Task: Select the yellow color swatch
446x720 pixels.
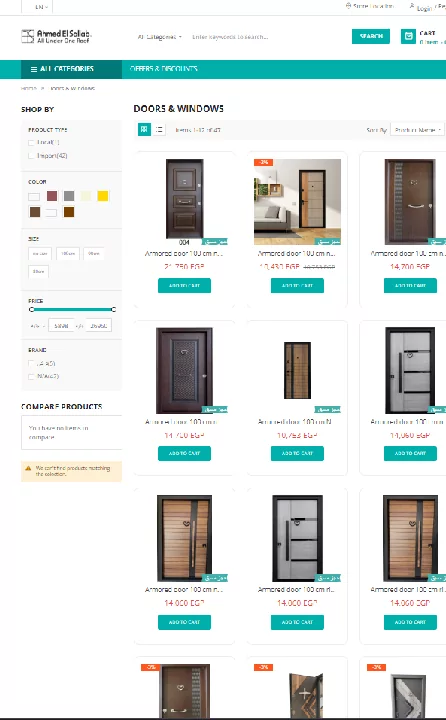Action: tap(103, 197)
